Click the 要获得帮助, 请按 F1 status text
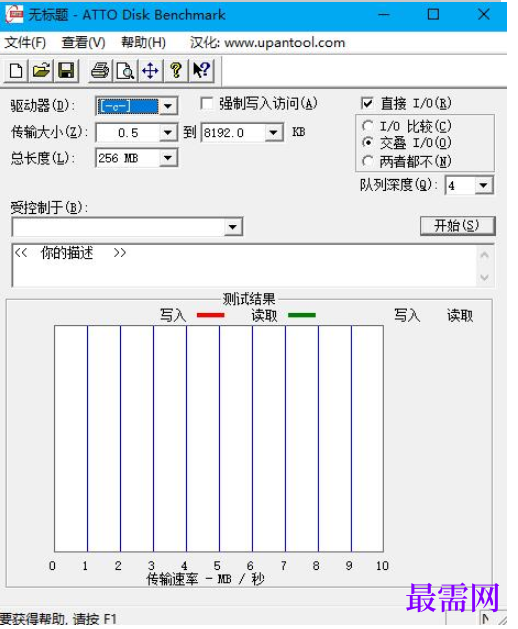Viewport: 518px width, 629px height. [59, 619]
